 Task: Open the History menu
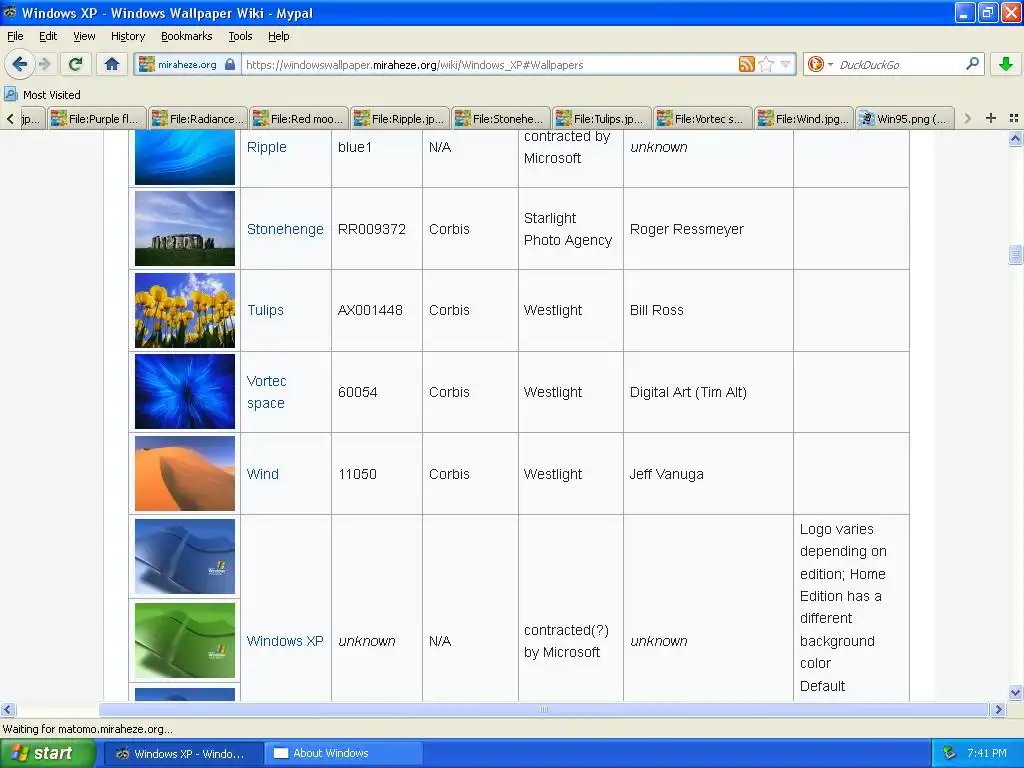tap(128, 36)
